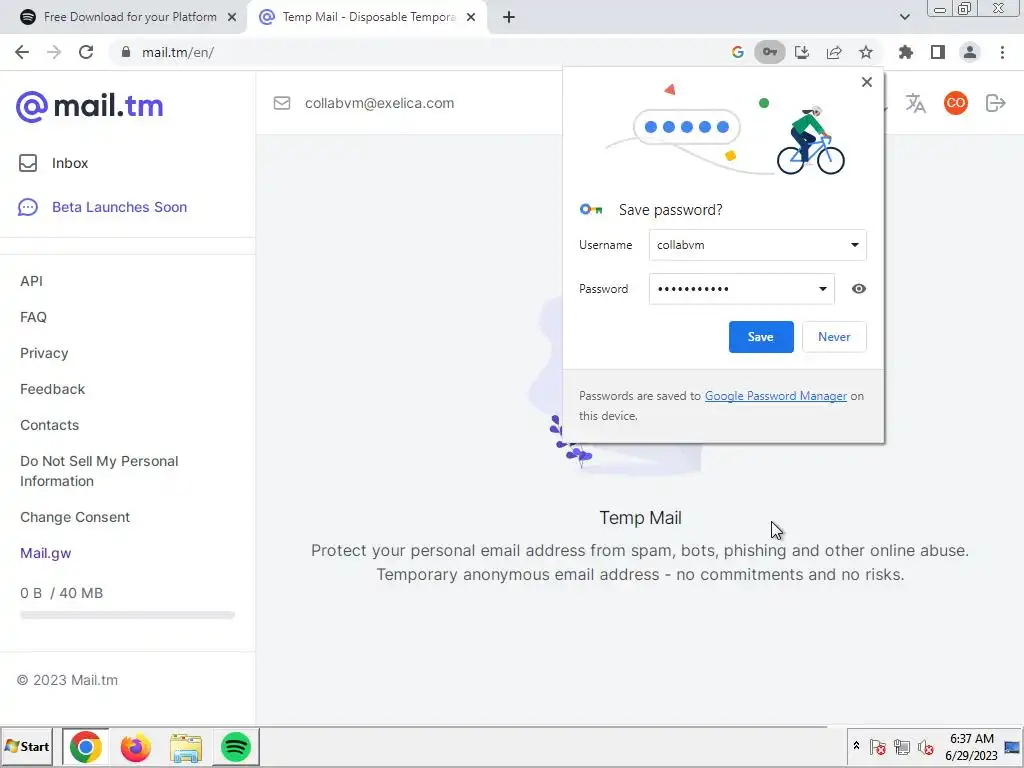
Task: Click the taskbar clock 6:37 AM
Action: coord(972,739)
